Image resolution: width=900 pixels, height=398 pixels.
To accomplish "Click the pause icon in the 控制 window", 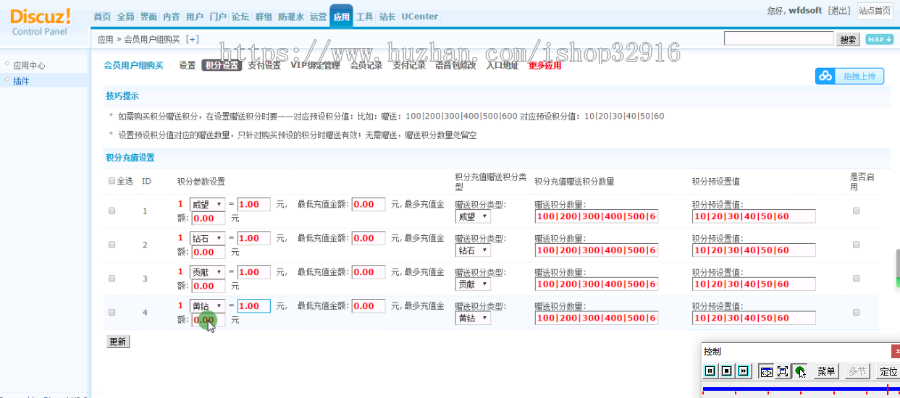I will click(x=710, y=371).
